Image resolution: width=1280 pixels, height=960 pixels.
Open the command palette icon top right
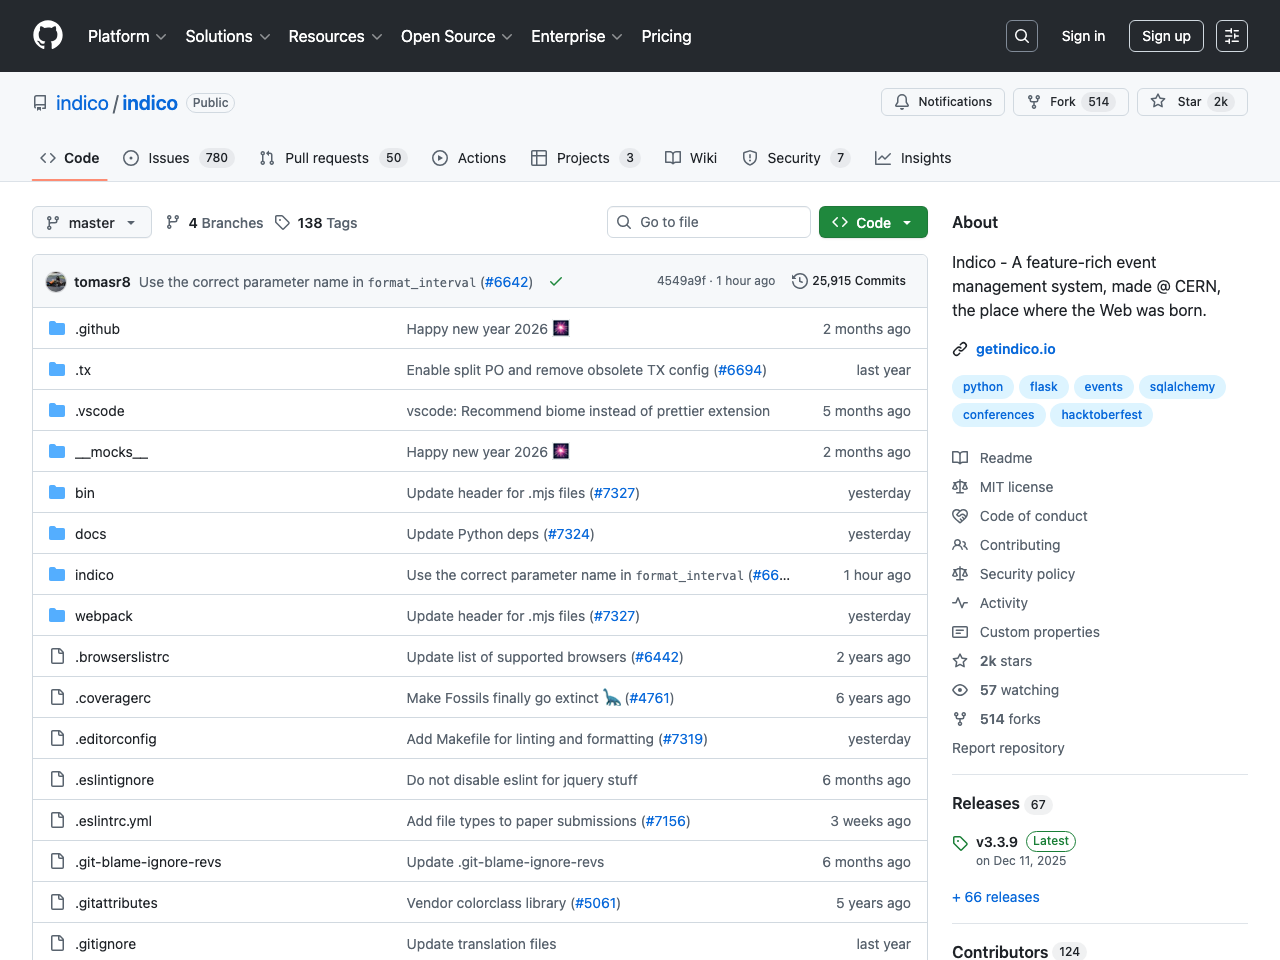(x=1231, y=36)
